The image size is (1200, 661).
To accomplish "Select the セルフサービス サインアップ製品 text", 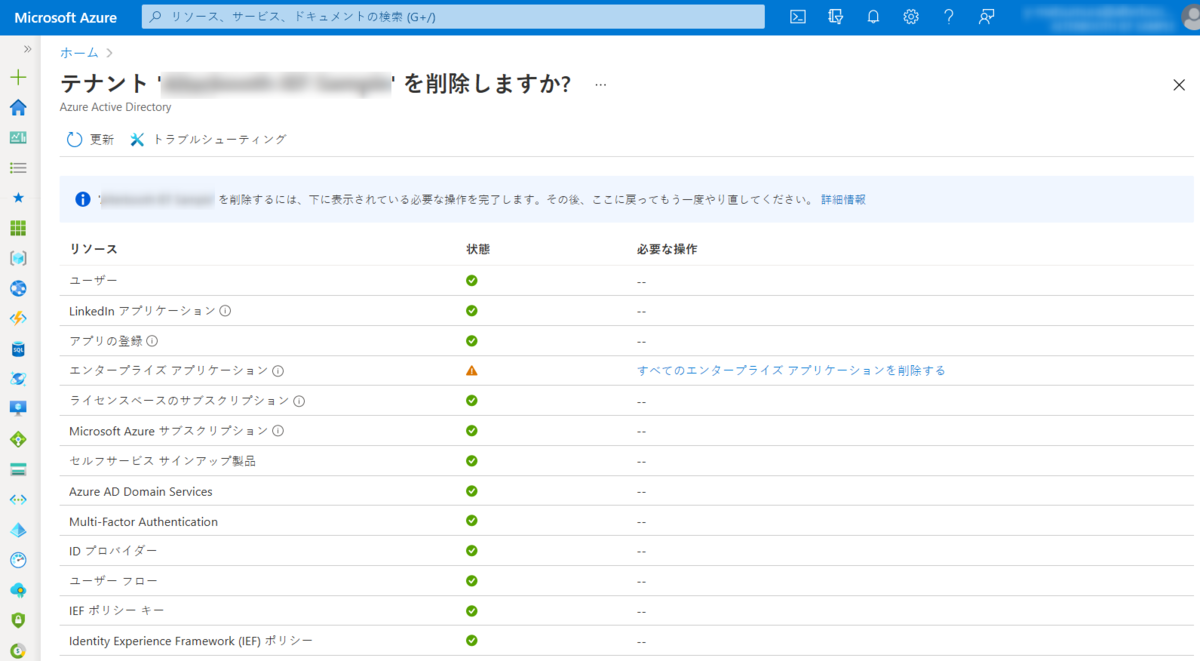I will [162, 461].
